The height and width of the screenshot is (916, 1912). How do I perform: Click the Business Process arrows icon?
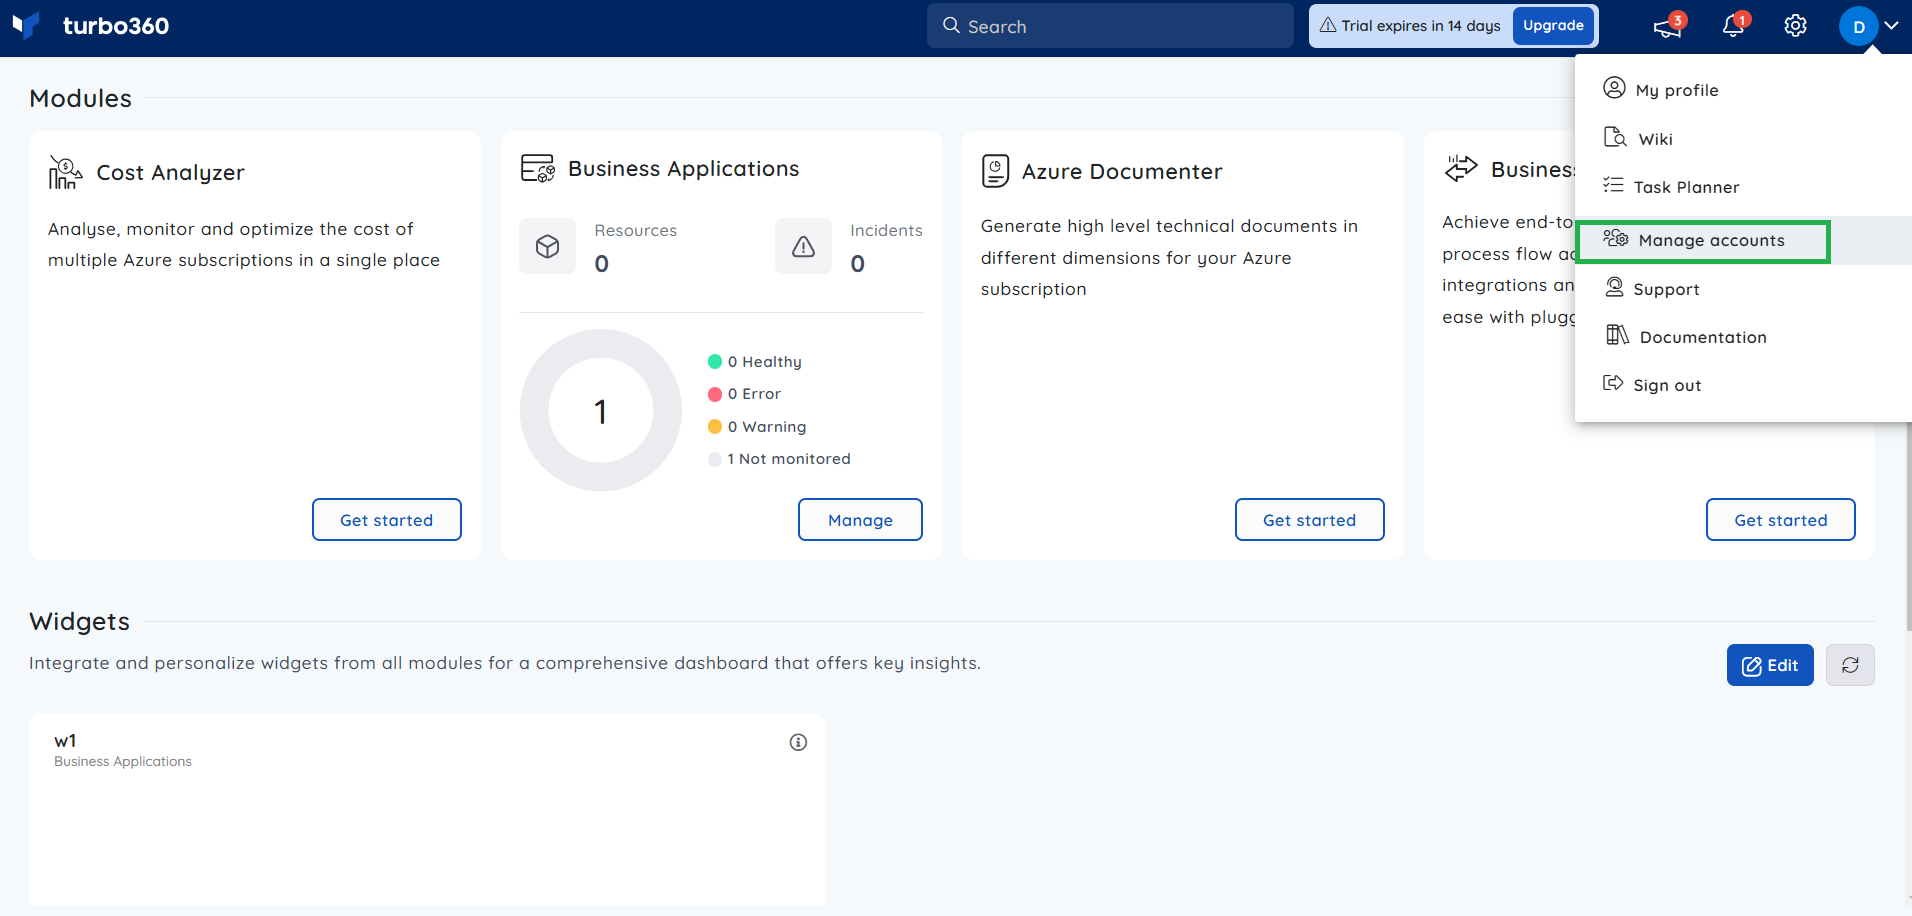pos(1461,168)
